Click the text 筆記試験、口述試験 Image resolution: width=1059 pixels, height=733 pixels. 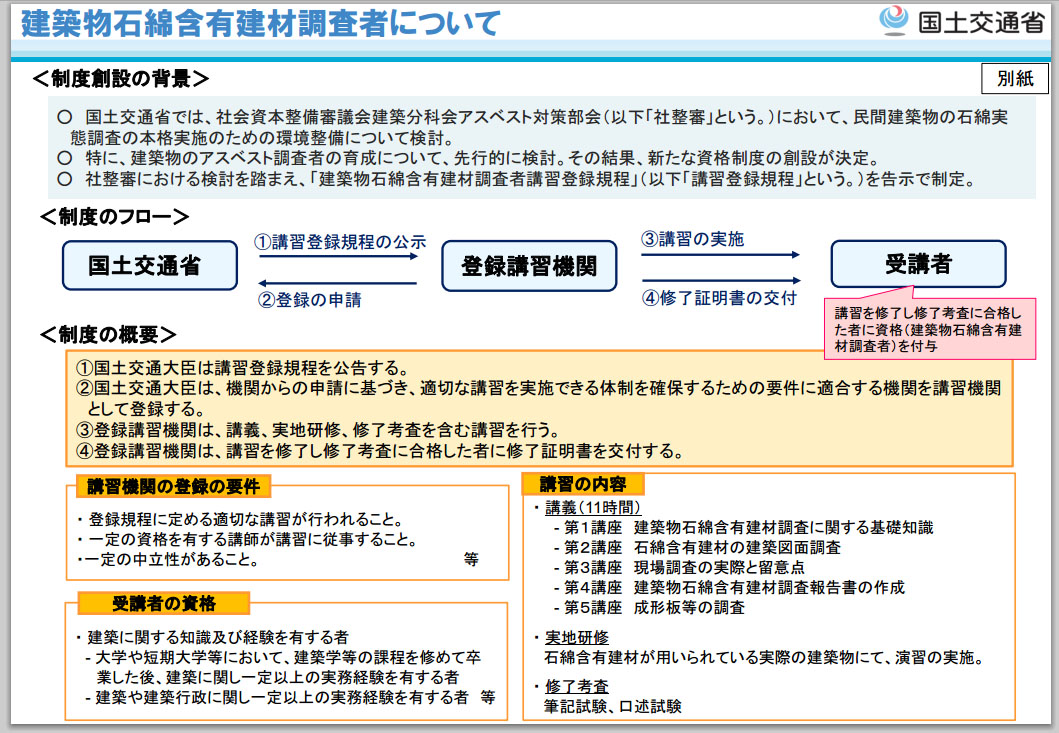613,706
